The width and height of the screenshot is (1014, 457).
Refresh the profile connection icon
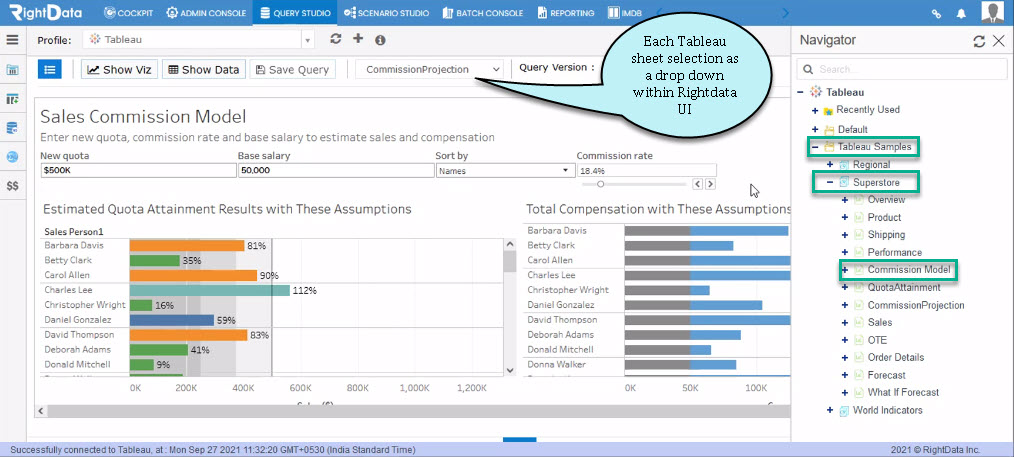point(336,39)
